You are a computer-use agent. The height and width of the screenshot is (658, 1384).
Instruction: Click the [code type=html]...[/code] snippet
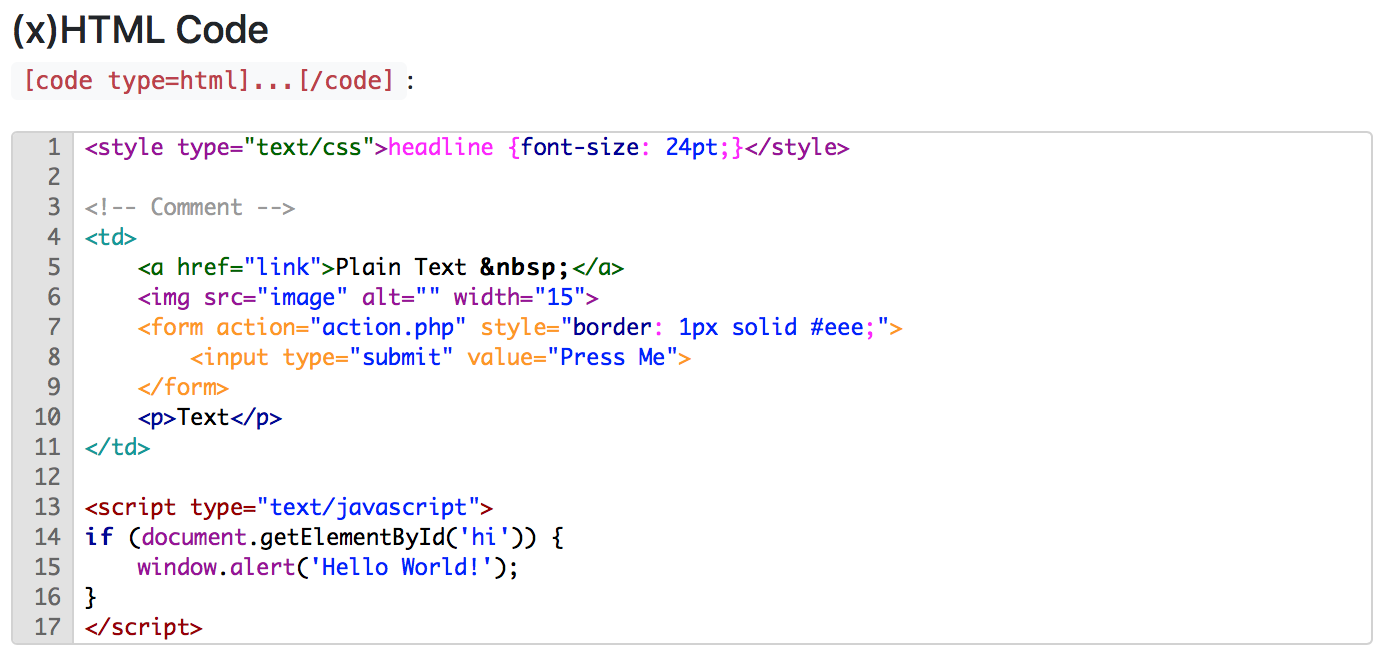pyautogui.click(x=208, y=81)
